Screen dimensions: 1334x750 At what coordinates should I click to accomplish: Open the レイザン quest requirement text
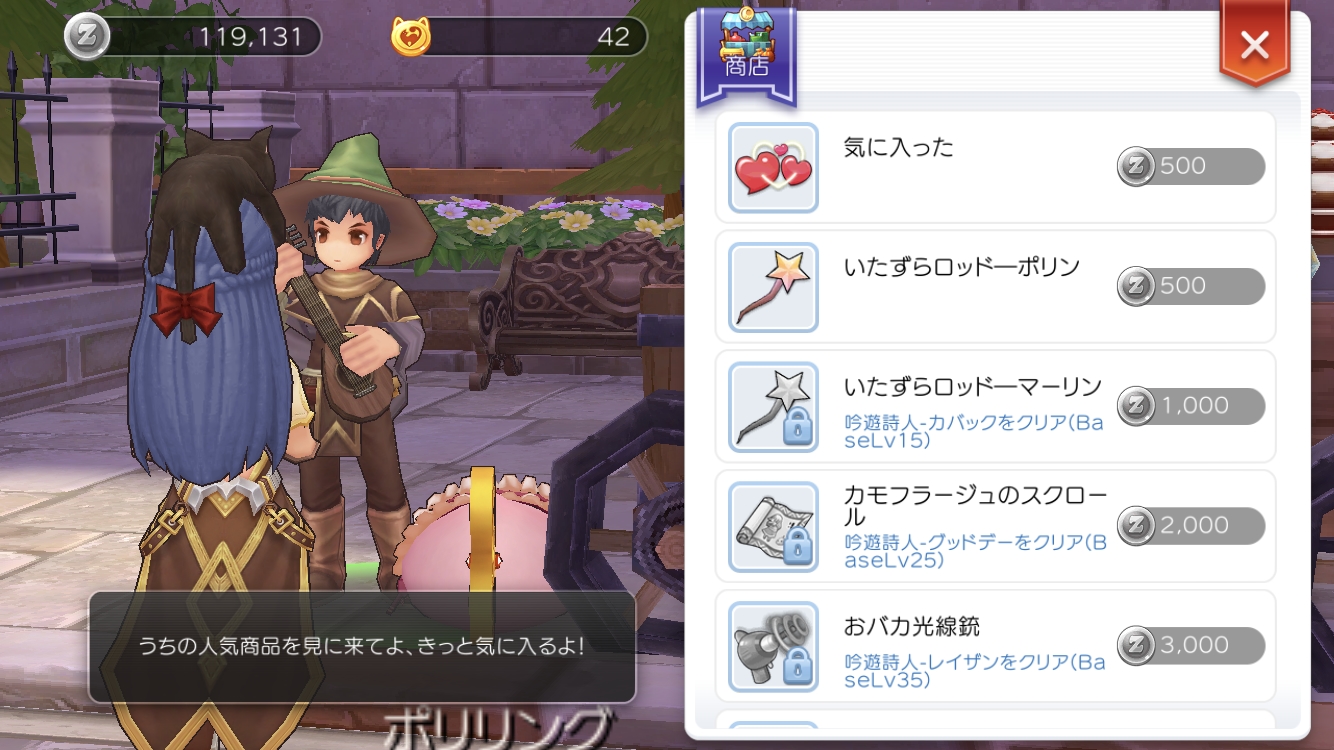(x=976, y=671)
